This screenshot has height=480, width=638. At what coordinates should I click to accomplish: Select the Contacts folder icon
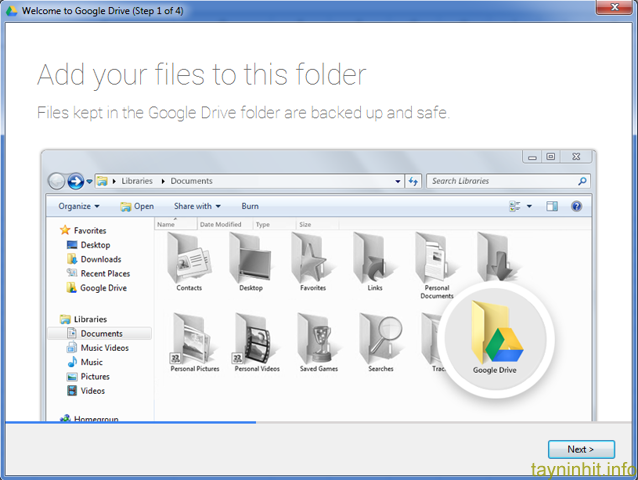click(188, 257)
